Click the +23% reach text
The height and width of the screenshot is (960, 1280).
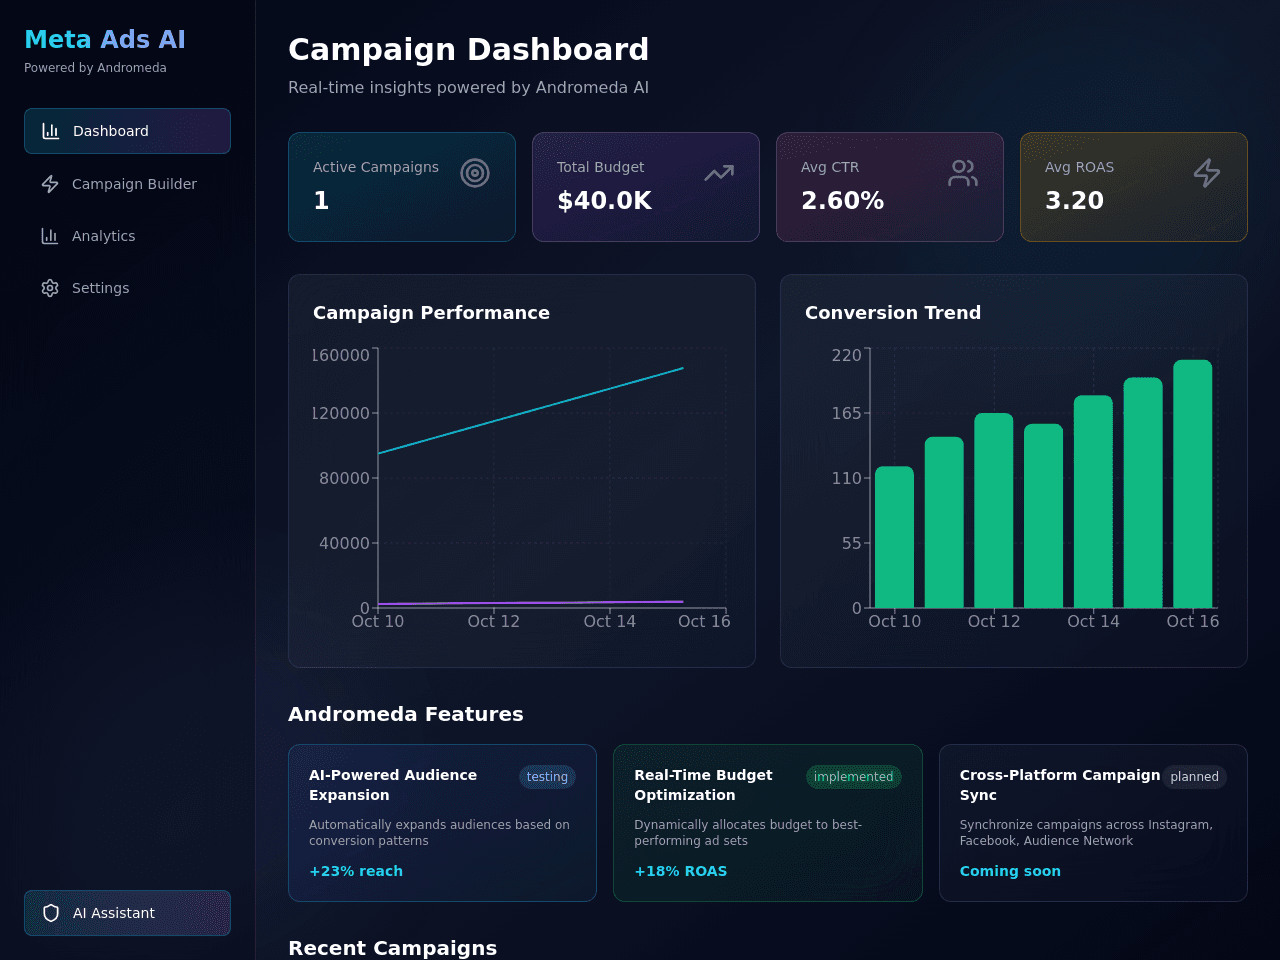pyautogui.click(x=356, y=871)
